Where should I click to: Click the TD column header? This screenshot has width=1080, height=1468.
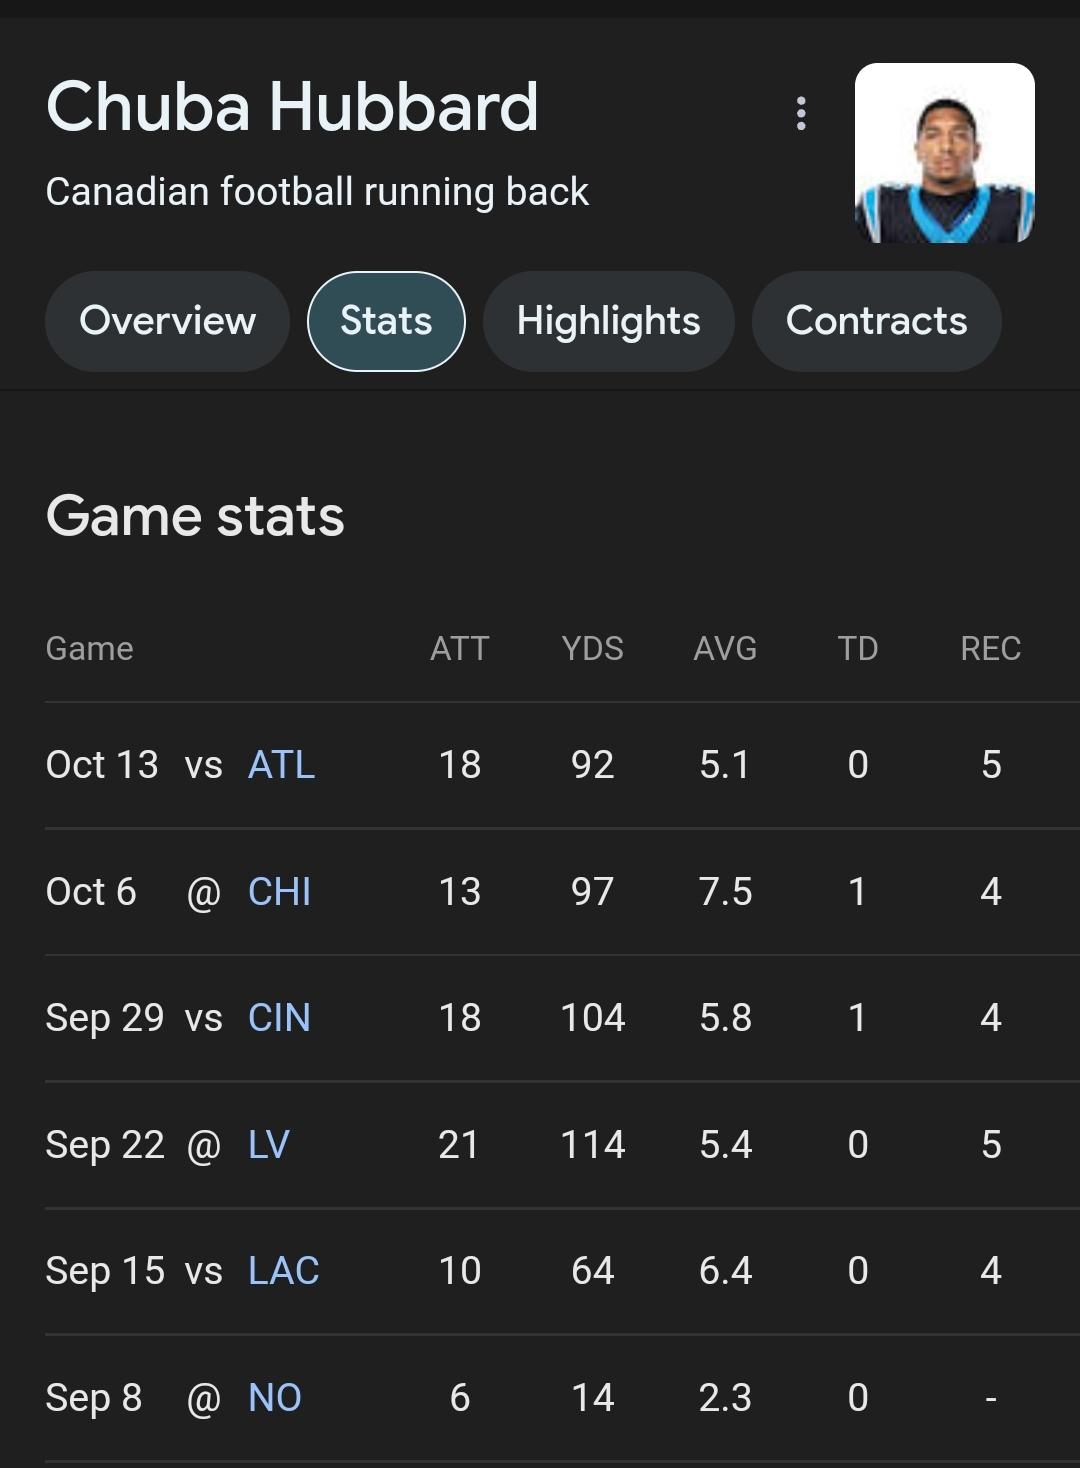857,649
